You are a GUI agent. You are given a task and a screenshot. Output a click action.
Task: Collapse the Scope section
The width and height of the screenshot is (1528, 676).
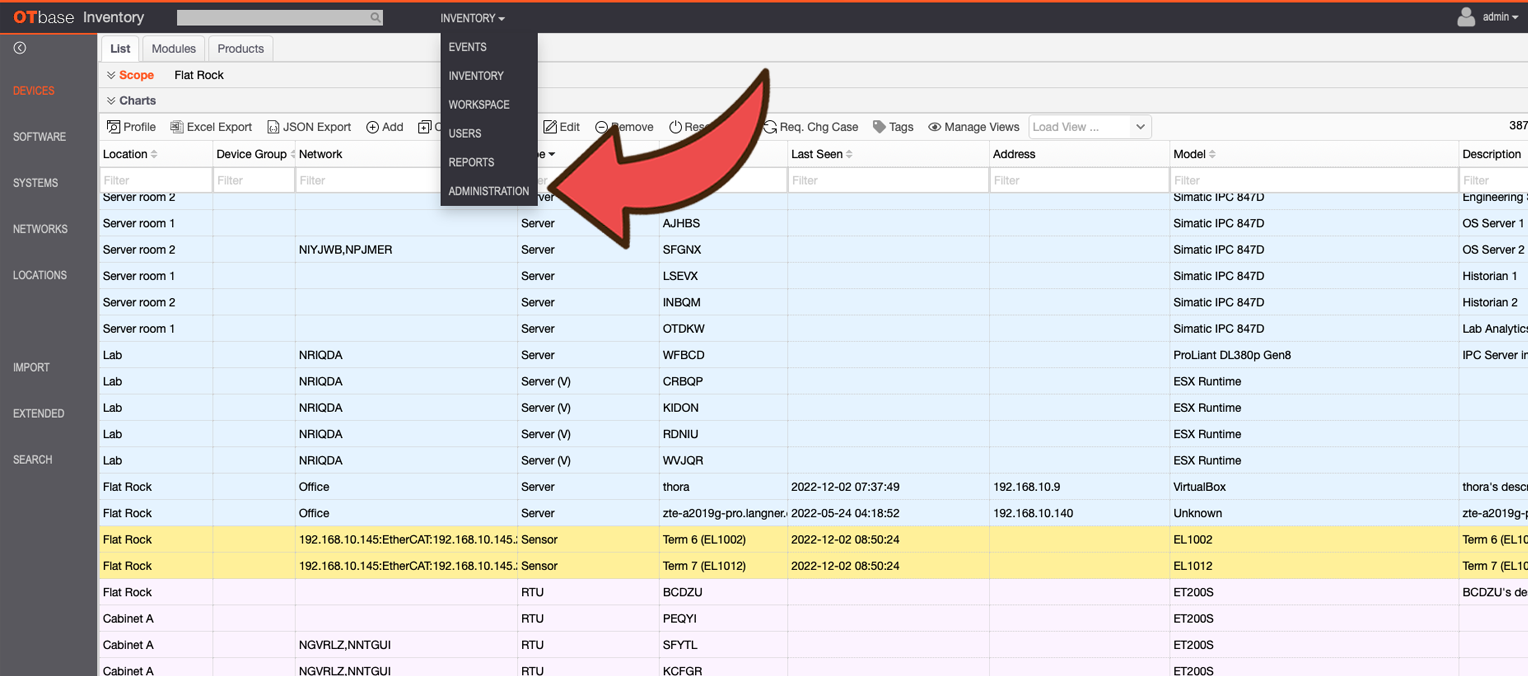(x=130, y=75)
